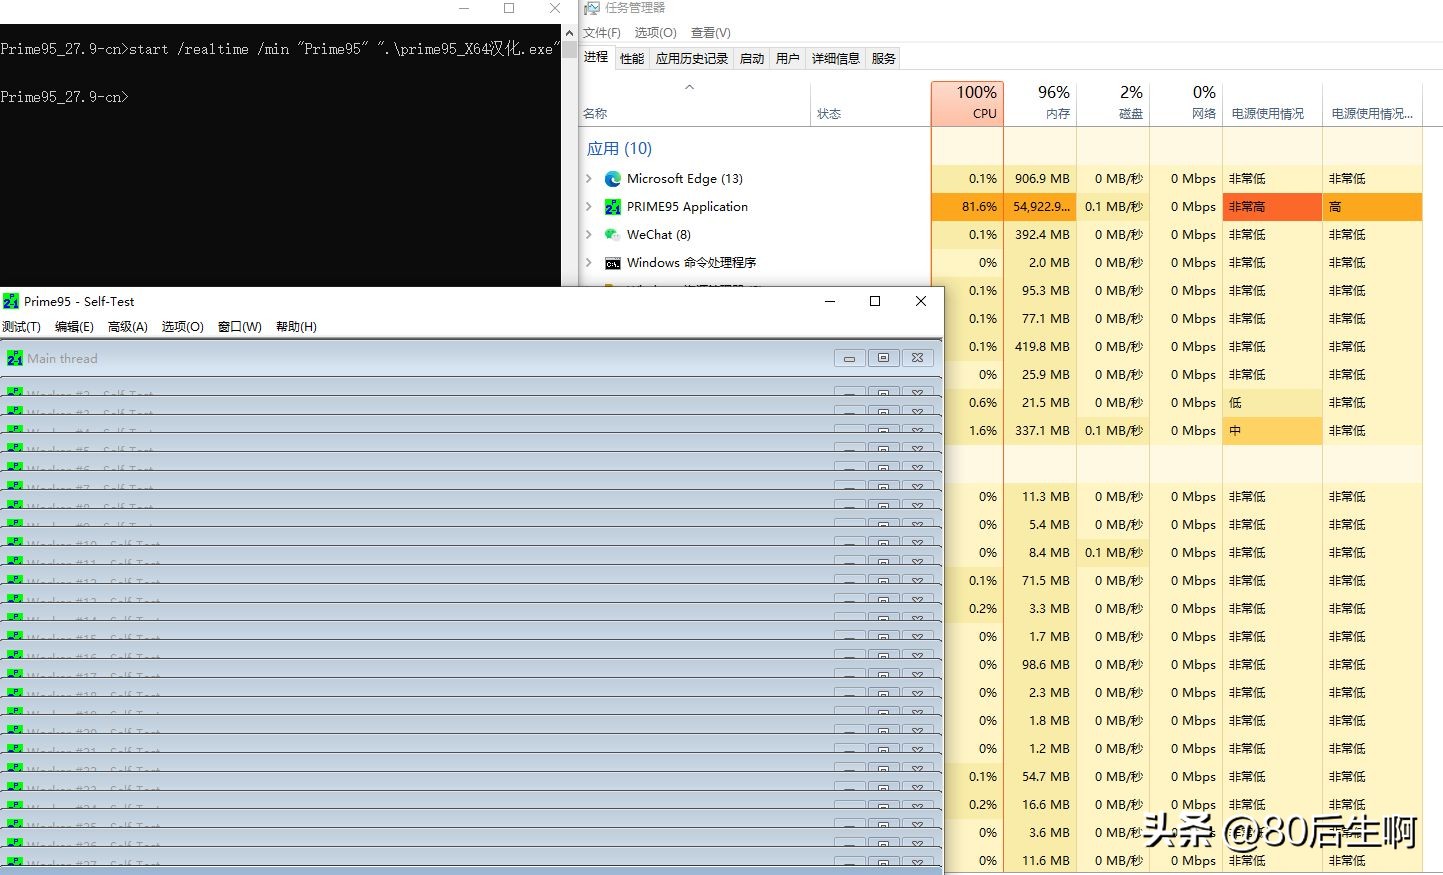Expand the Windows 命令处理程序 group
This screenshot has height=875, width=1443.
click(x=589, y=263)
